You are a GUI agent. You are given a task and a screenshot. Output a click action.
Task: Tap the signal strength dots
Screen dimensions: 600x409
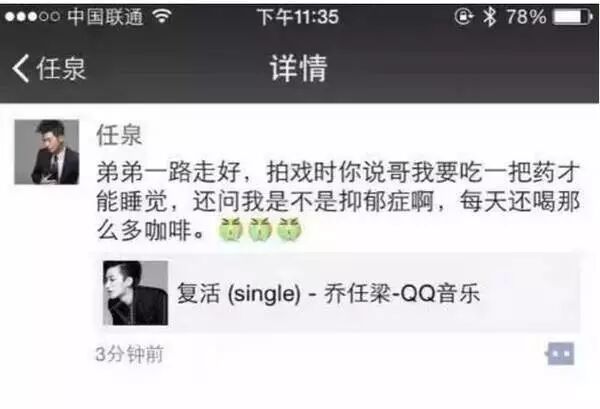point(32,16)
